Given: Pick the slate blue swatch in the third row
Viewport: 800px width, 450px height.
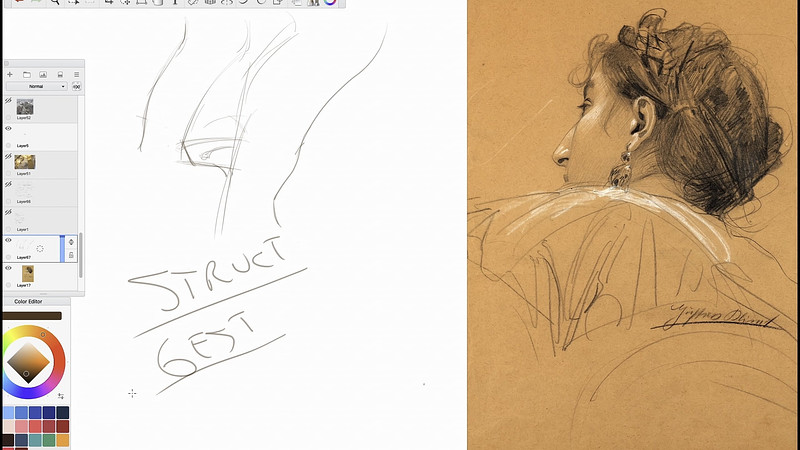Looking at the screenshot, I should click(21, 440).
